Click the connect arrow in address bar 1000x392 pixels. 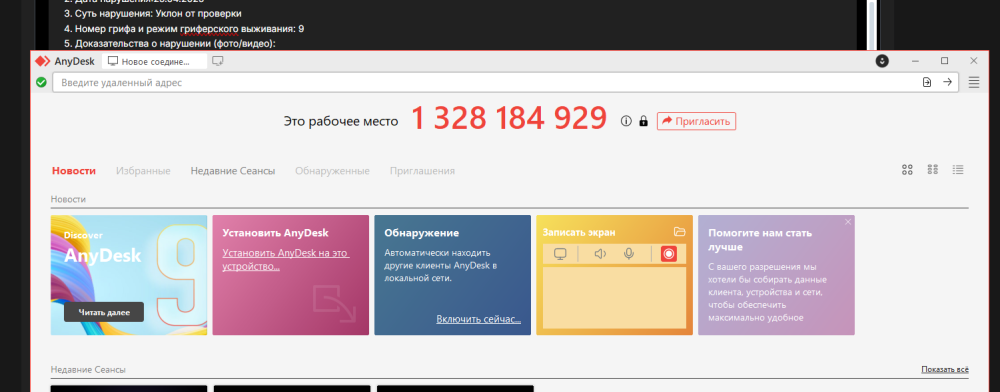coord(947,82)
